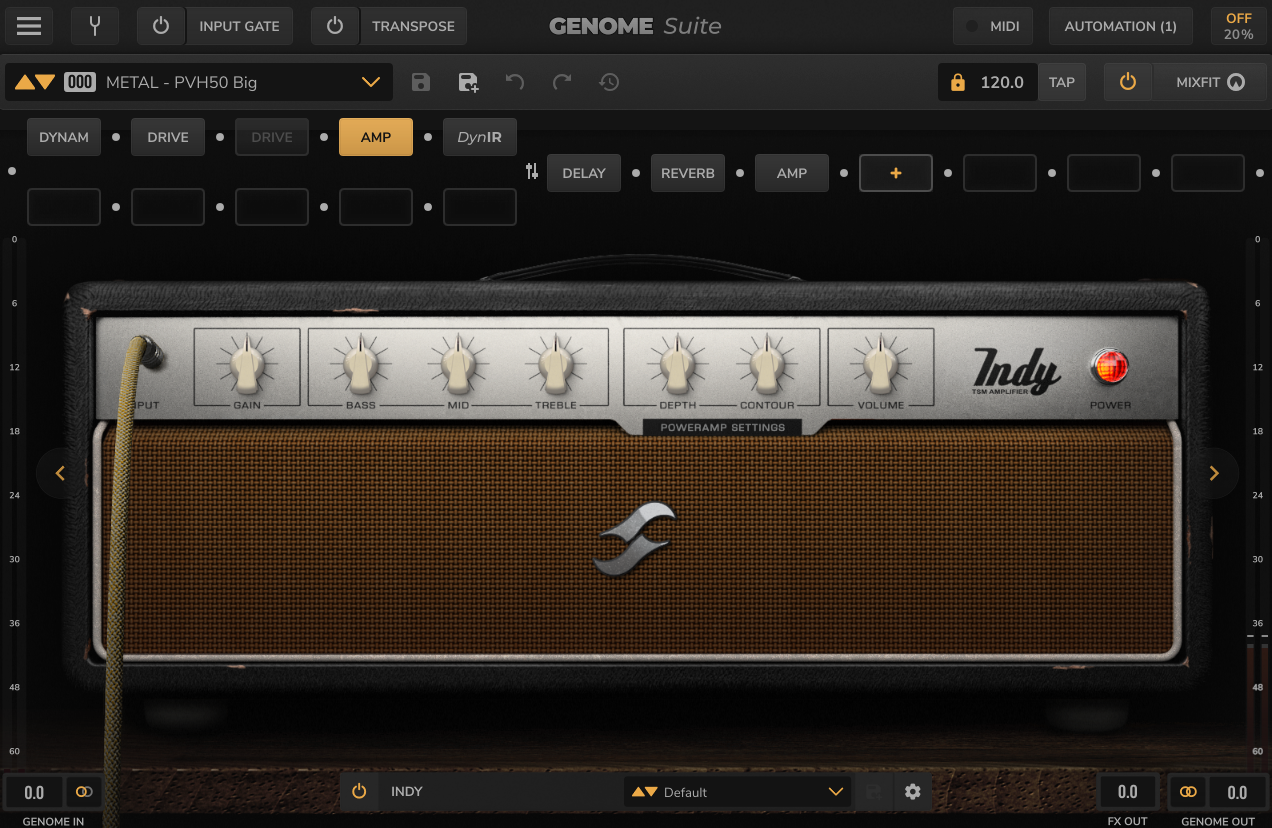Image resolution: width=1272 pixels, height=828 pixels.
Task: Toggle the INDY module power button
Action: point(359,792)
